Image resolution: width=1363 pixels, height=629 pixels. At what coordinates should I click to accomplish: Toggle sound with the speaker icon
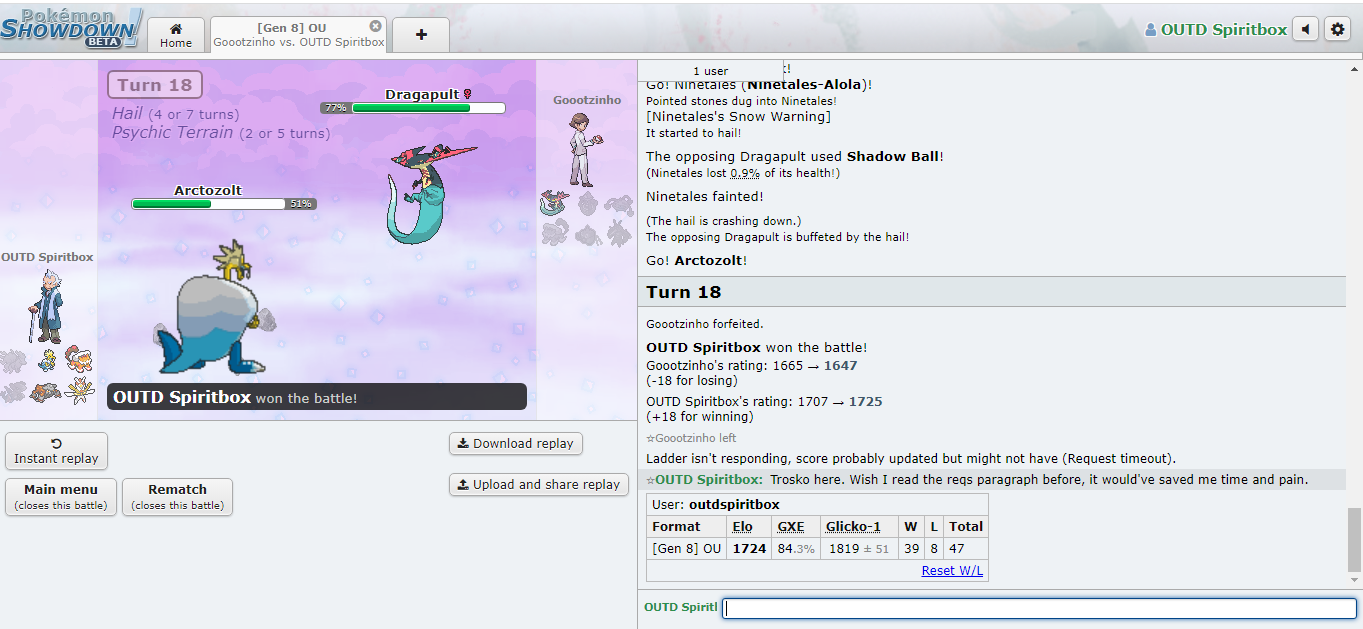1305,29
